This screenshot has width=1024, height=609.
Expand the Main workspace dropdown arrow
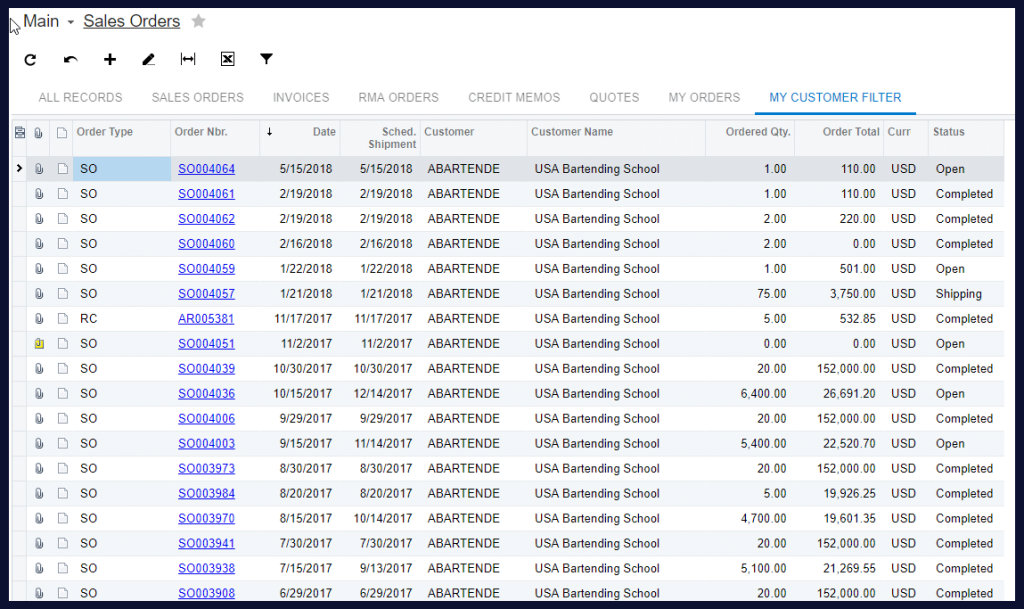pyautogui.click(x=71, y=23)
